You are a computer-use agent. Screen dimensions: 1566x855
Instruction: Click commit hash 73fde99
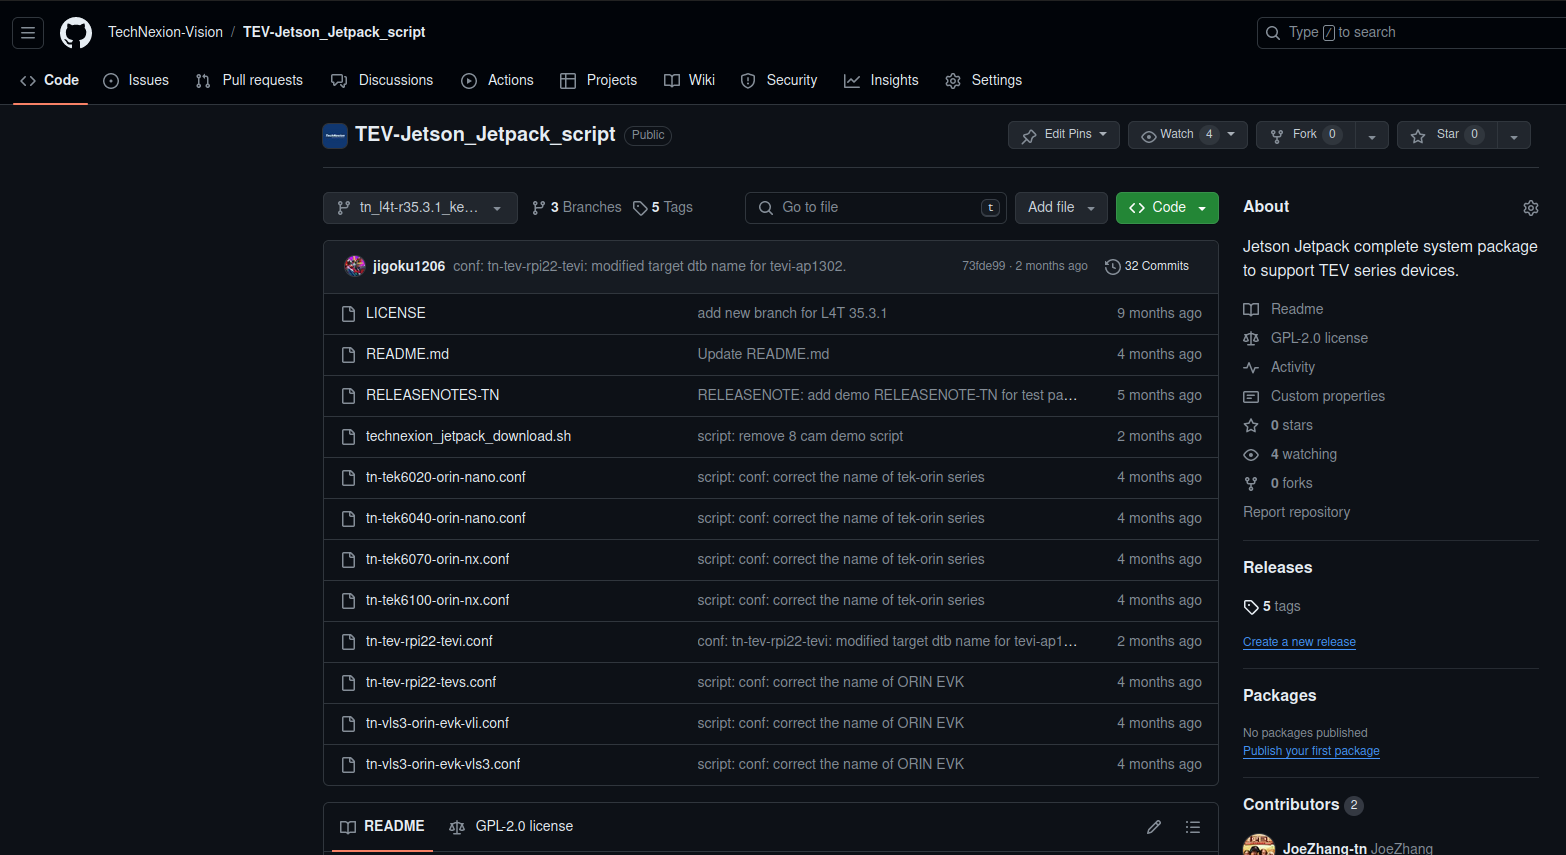pos(983,266)
